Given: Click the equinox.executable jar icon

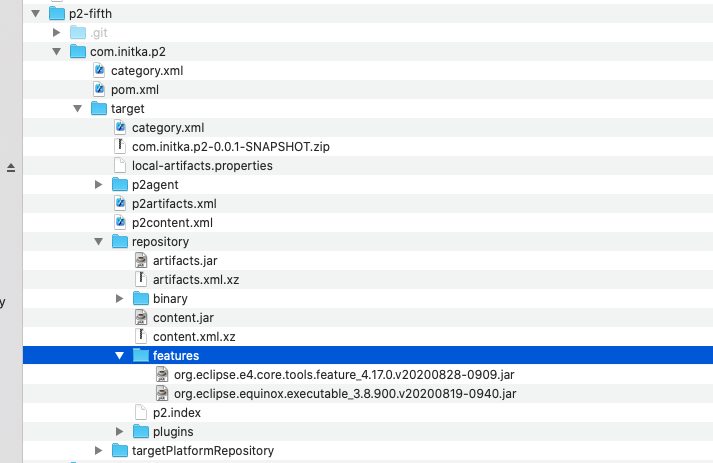Looking at the screenshot, I should point(162,393).
